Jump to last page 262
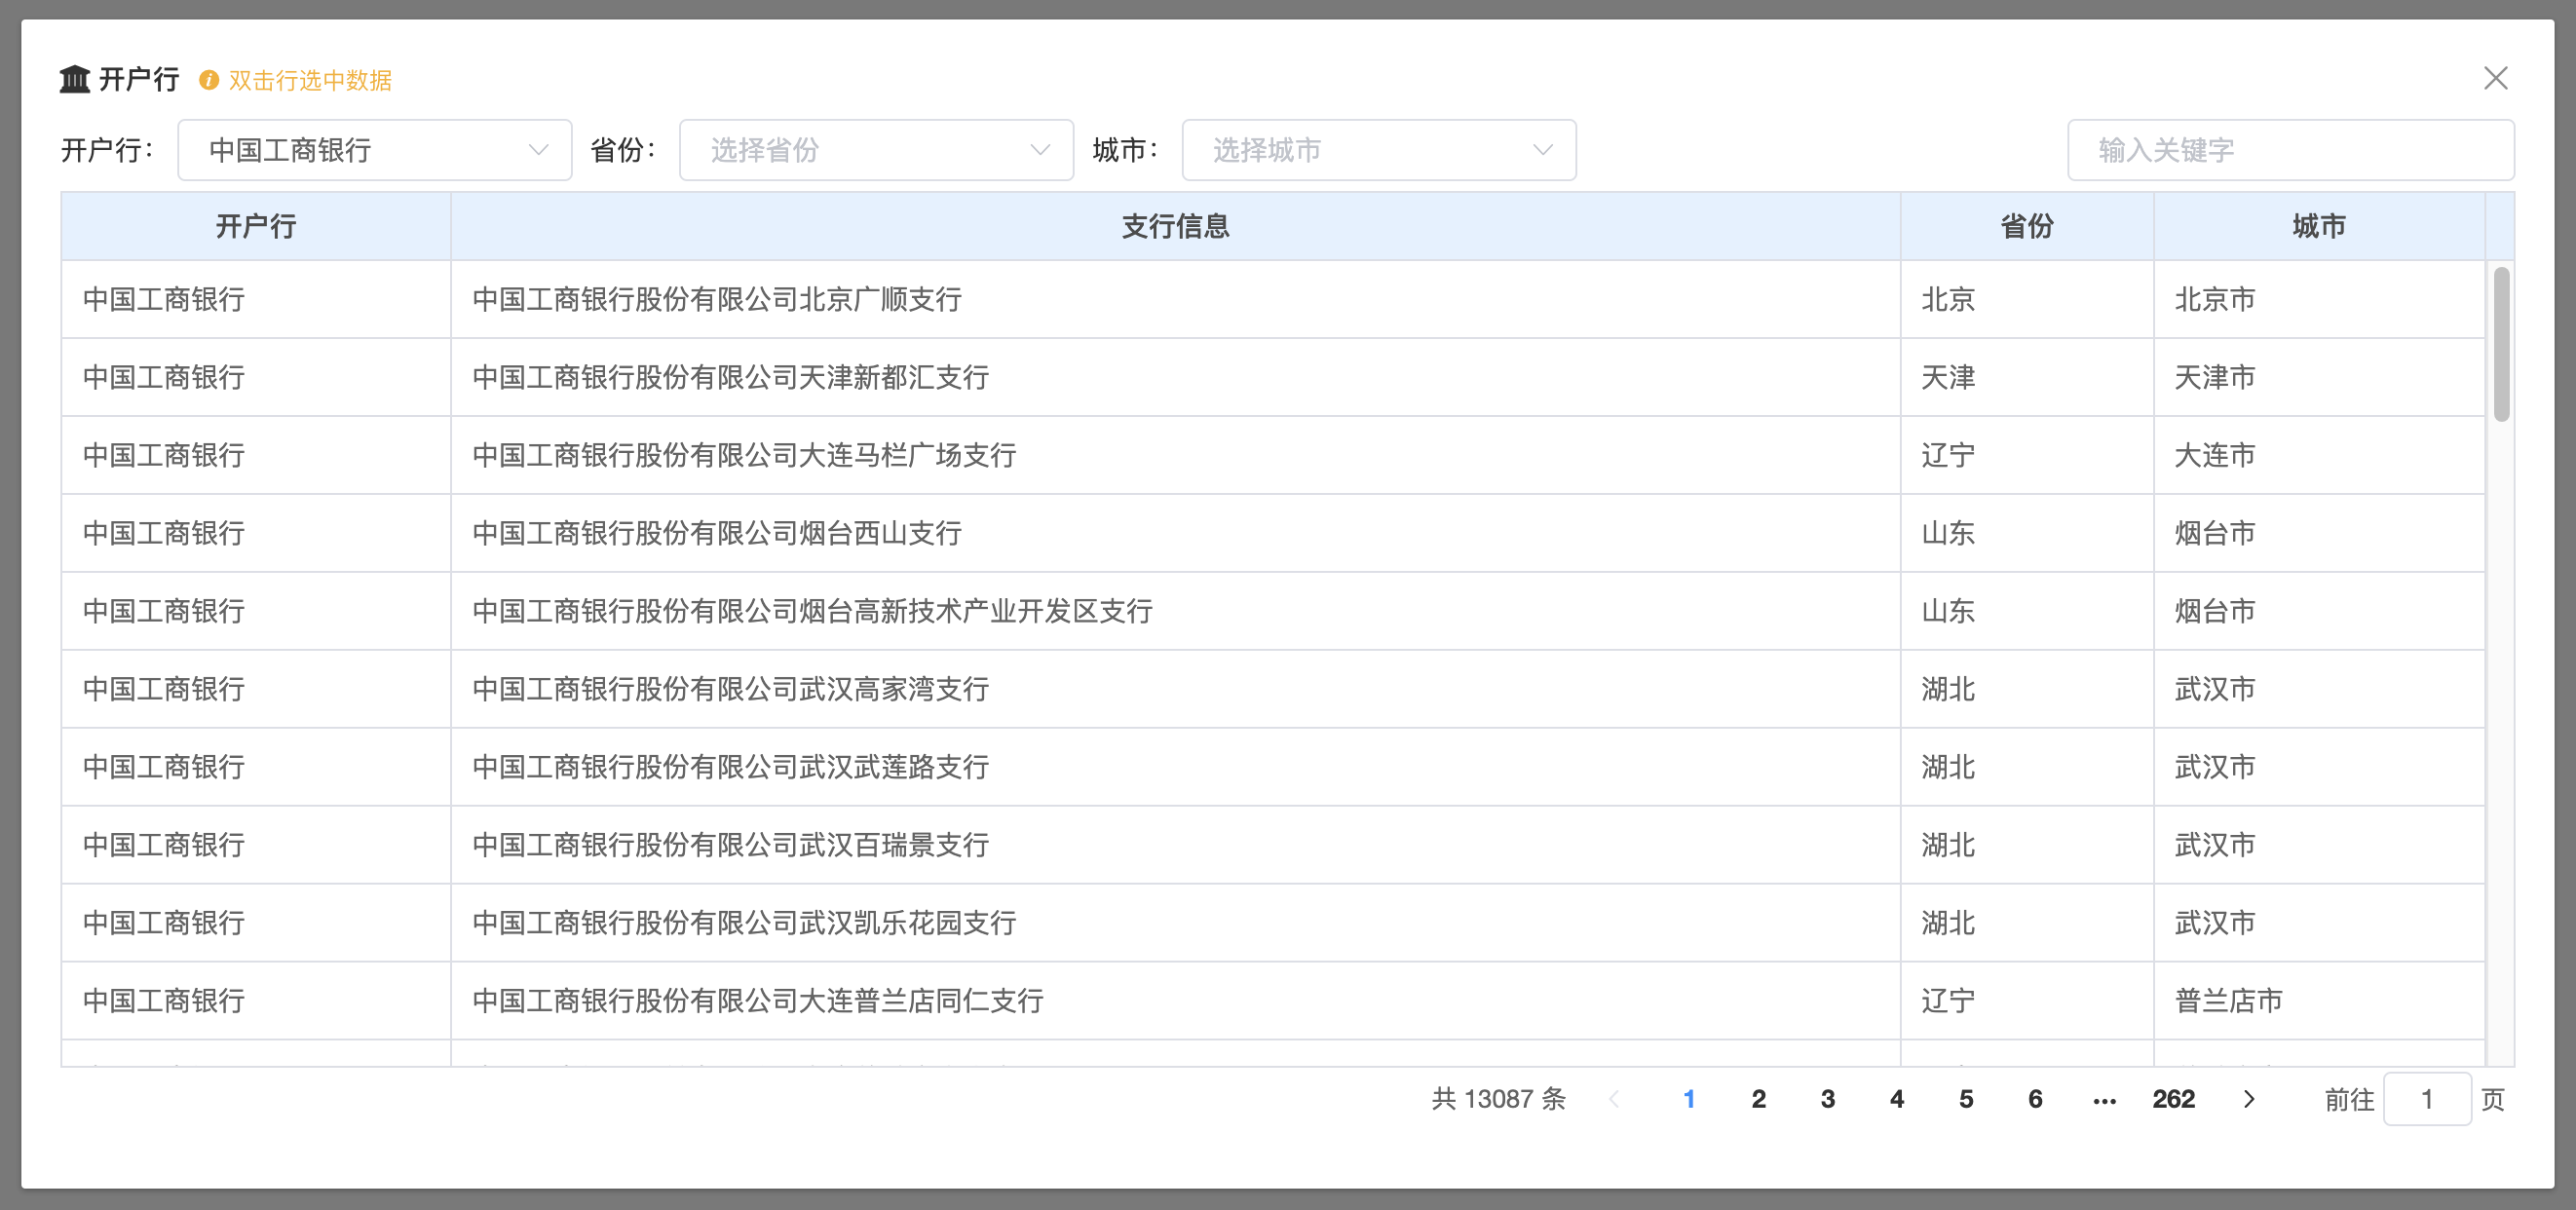 click(x=2173, y=1099)
